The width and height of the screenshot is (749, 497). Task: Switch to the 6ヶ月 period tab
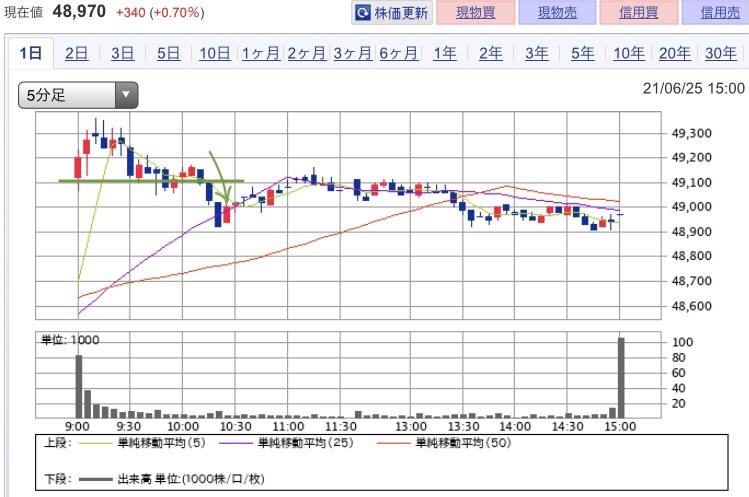point(399,53)
